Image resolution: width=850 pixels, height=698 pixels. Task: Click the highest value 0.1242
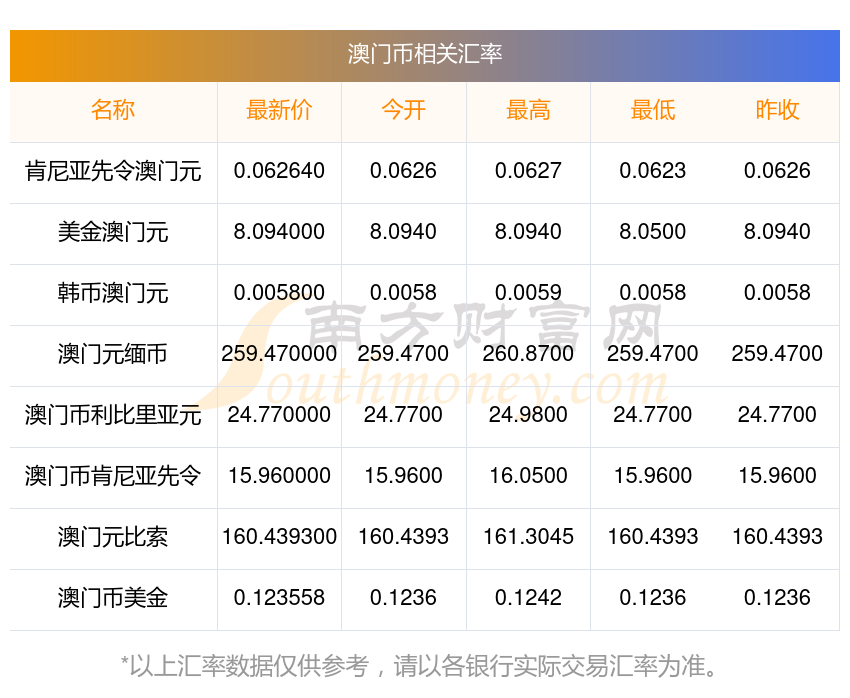(x=528, y=598)
